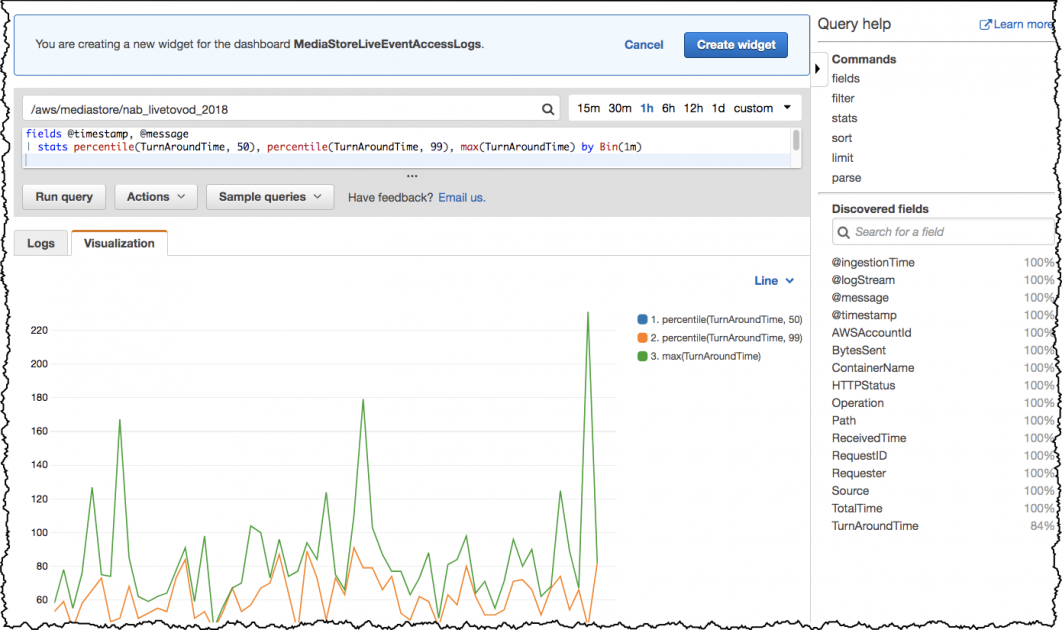Click the query editor resize ellipsis handle
The height and width of the screenshot is (630, 1062).
pyautogui.click(x=411, y=177)
